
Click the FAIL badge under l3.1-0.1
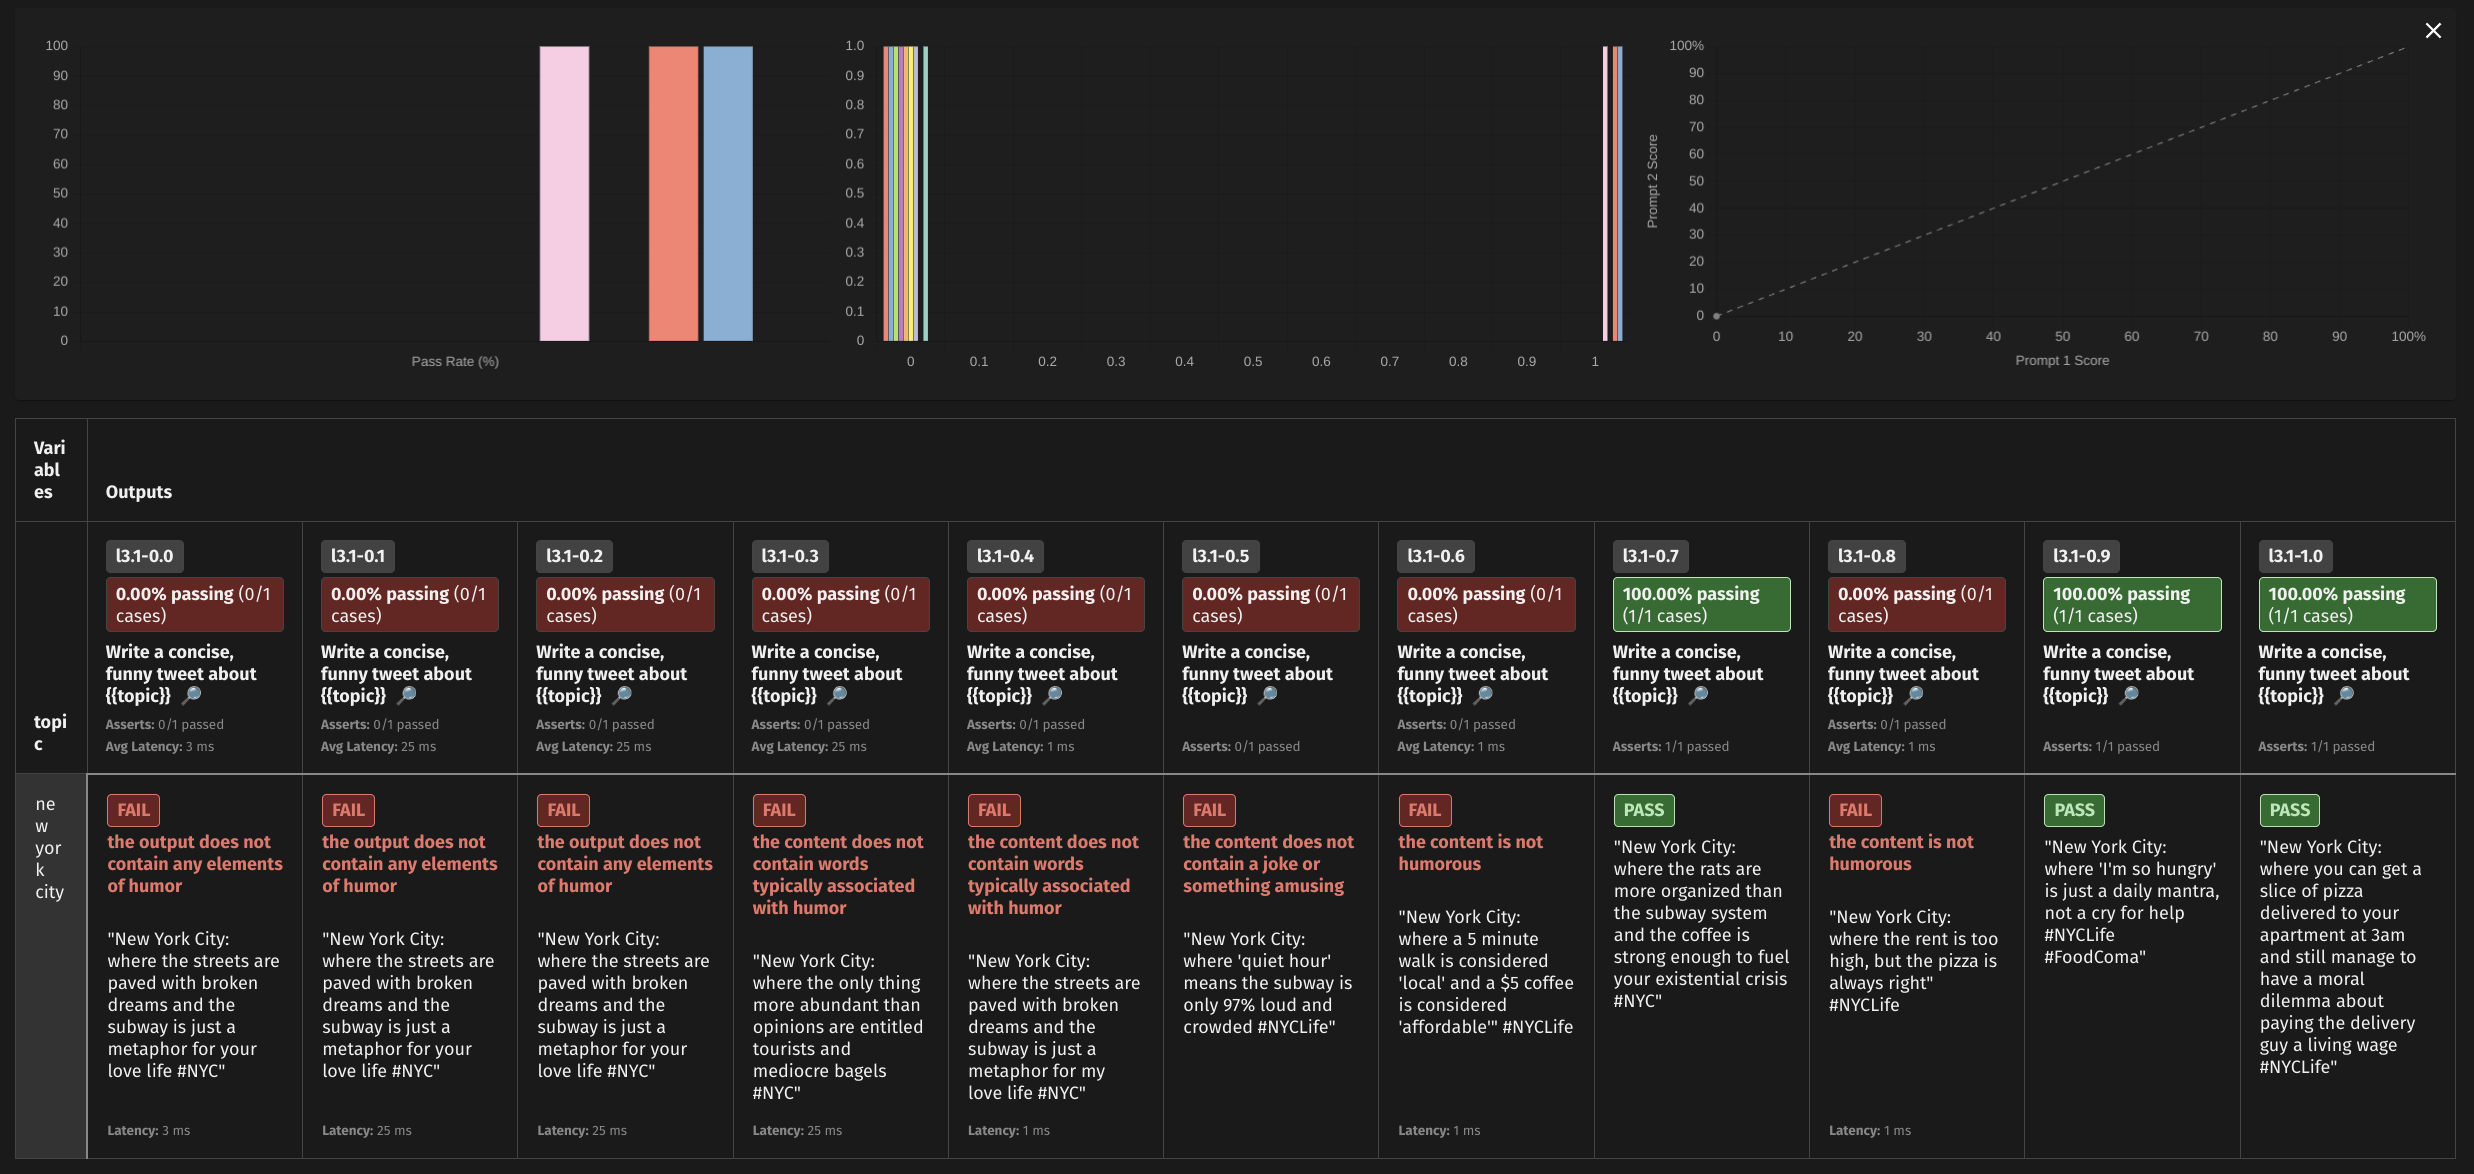(348, 810)
